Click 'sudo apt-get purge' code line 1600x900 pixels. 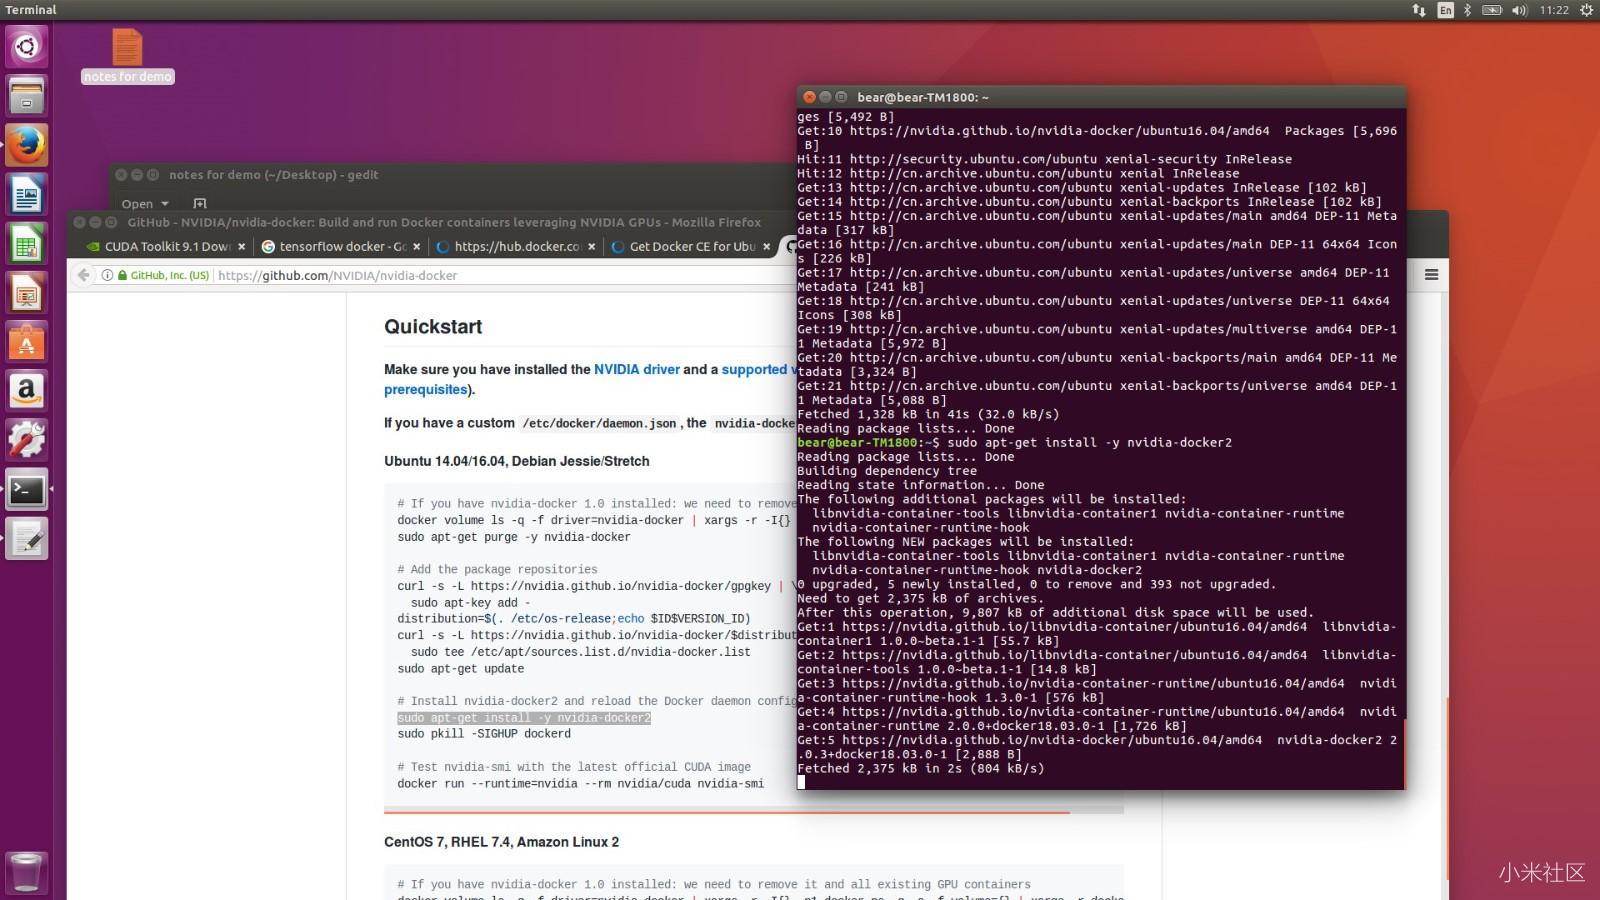click(514, 537)
